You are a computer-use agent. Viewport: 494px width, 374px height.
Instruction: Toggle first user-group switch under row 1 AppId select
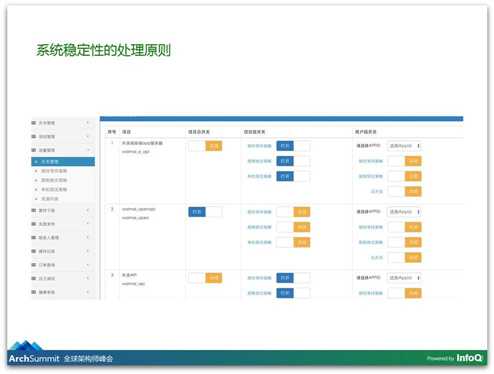tap(405, 161)
